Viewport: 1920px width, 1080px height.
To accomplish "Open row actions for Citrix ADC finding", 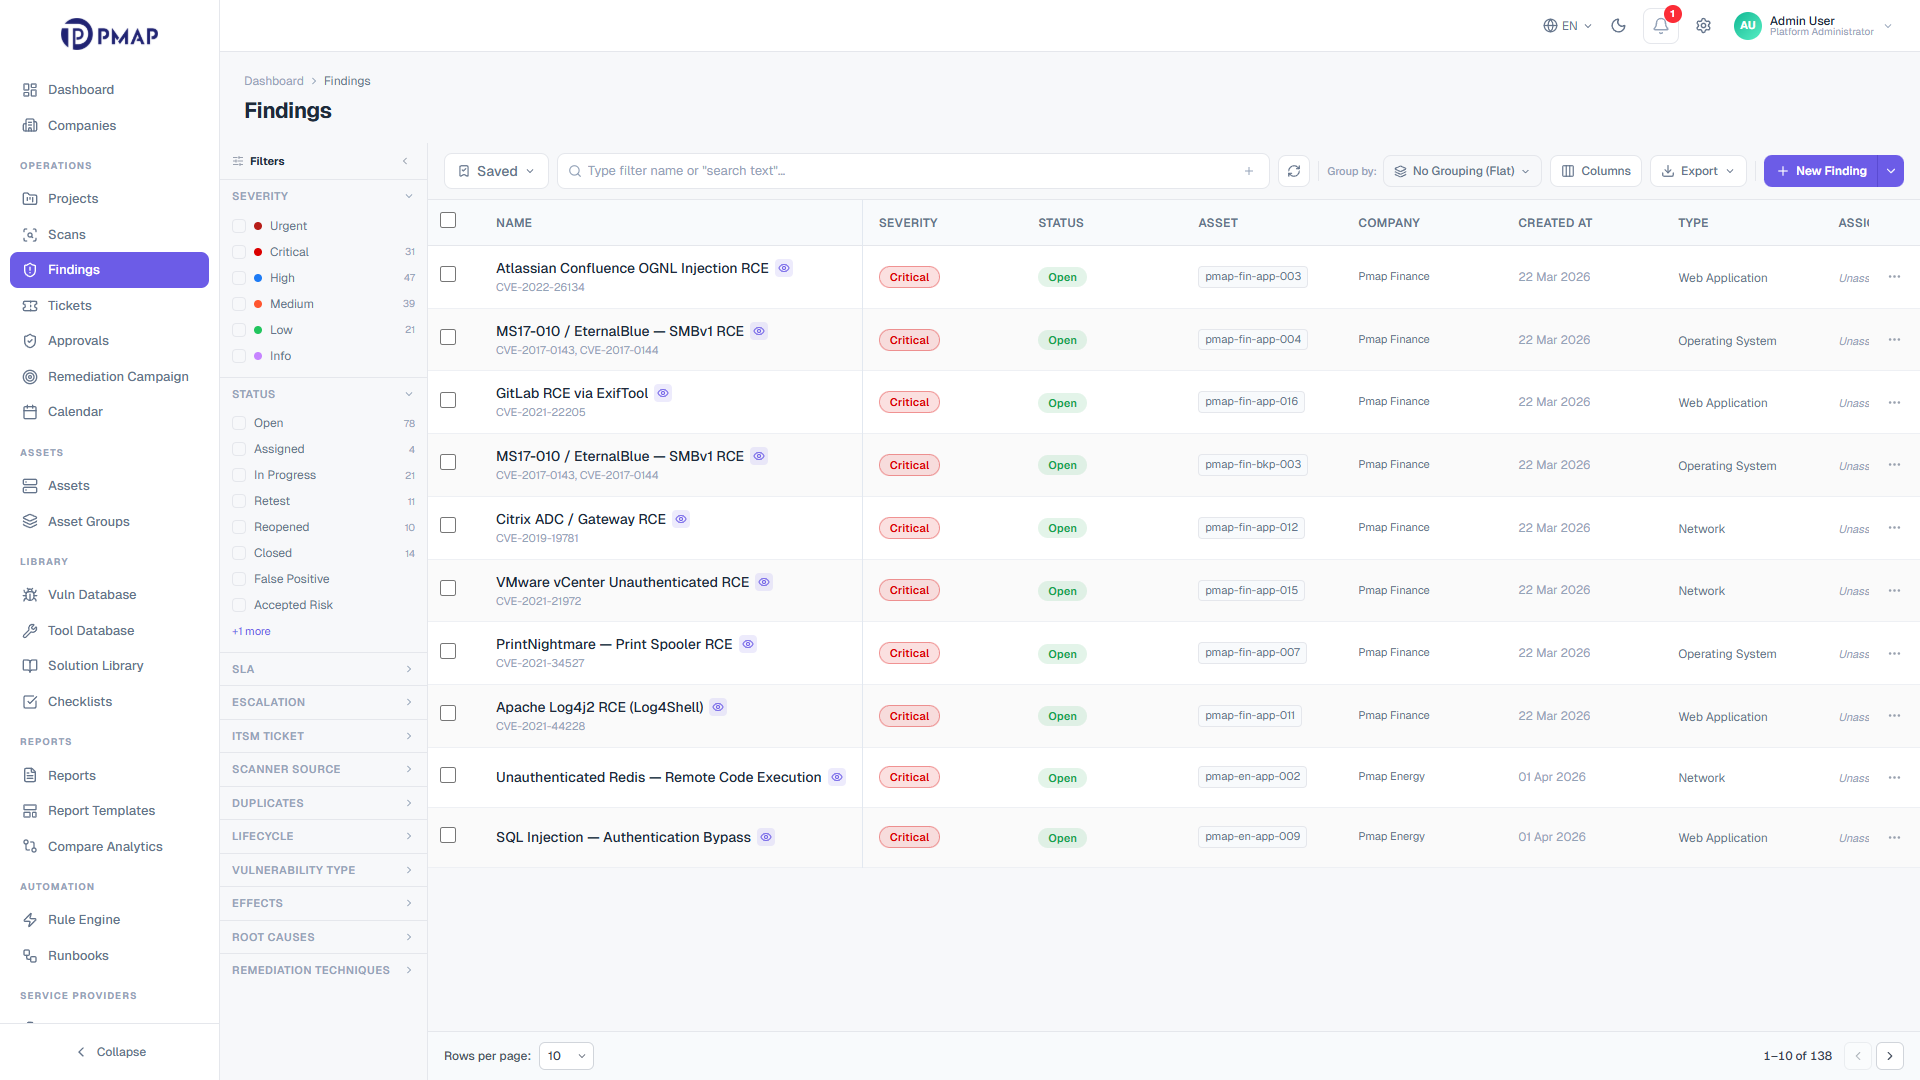I will (1894, 528).
